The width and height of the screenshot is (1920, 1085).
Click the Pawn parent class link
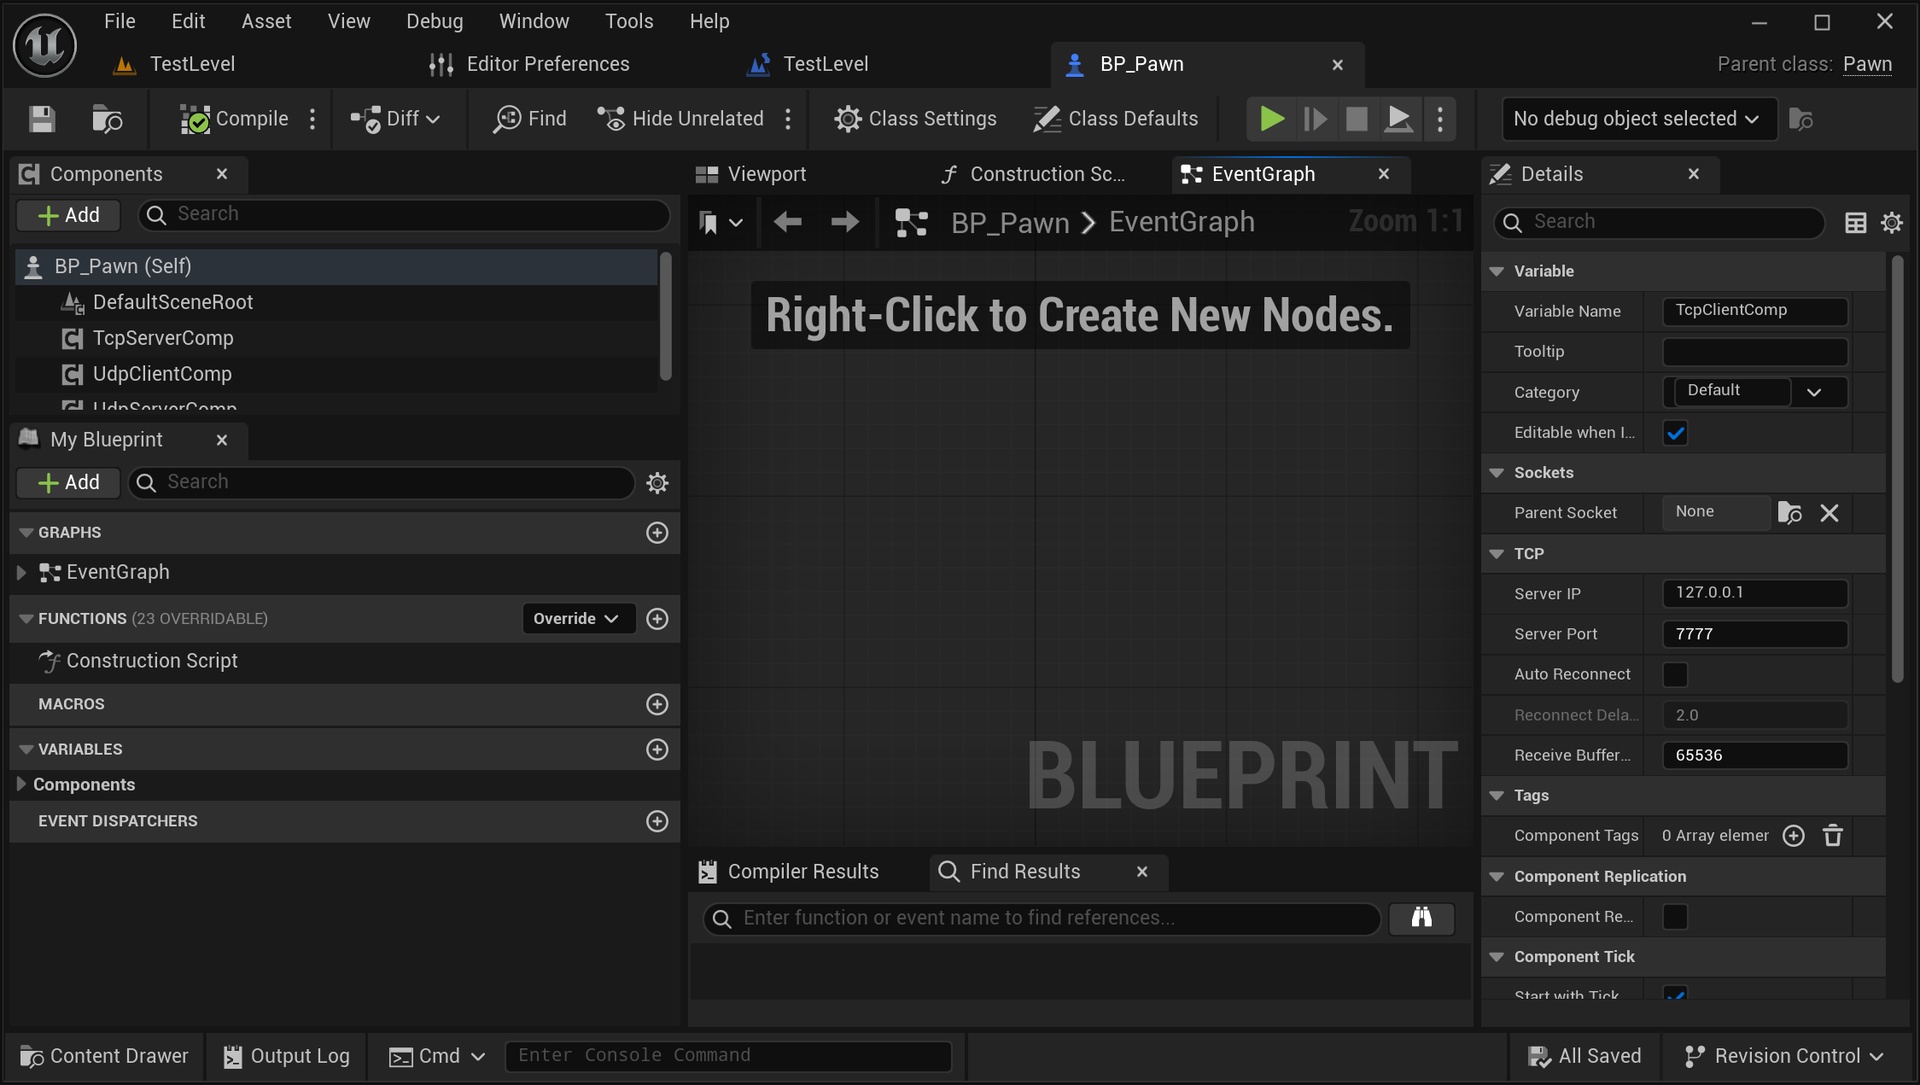pos(1867,64)
